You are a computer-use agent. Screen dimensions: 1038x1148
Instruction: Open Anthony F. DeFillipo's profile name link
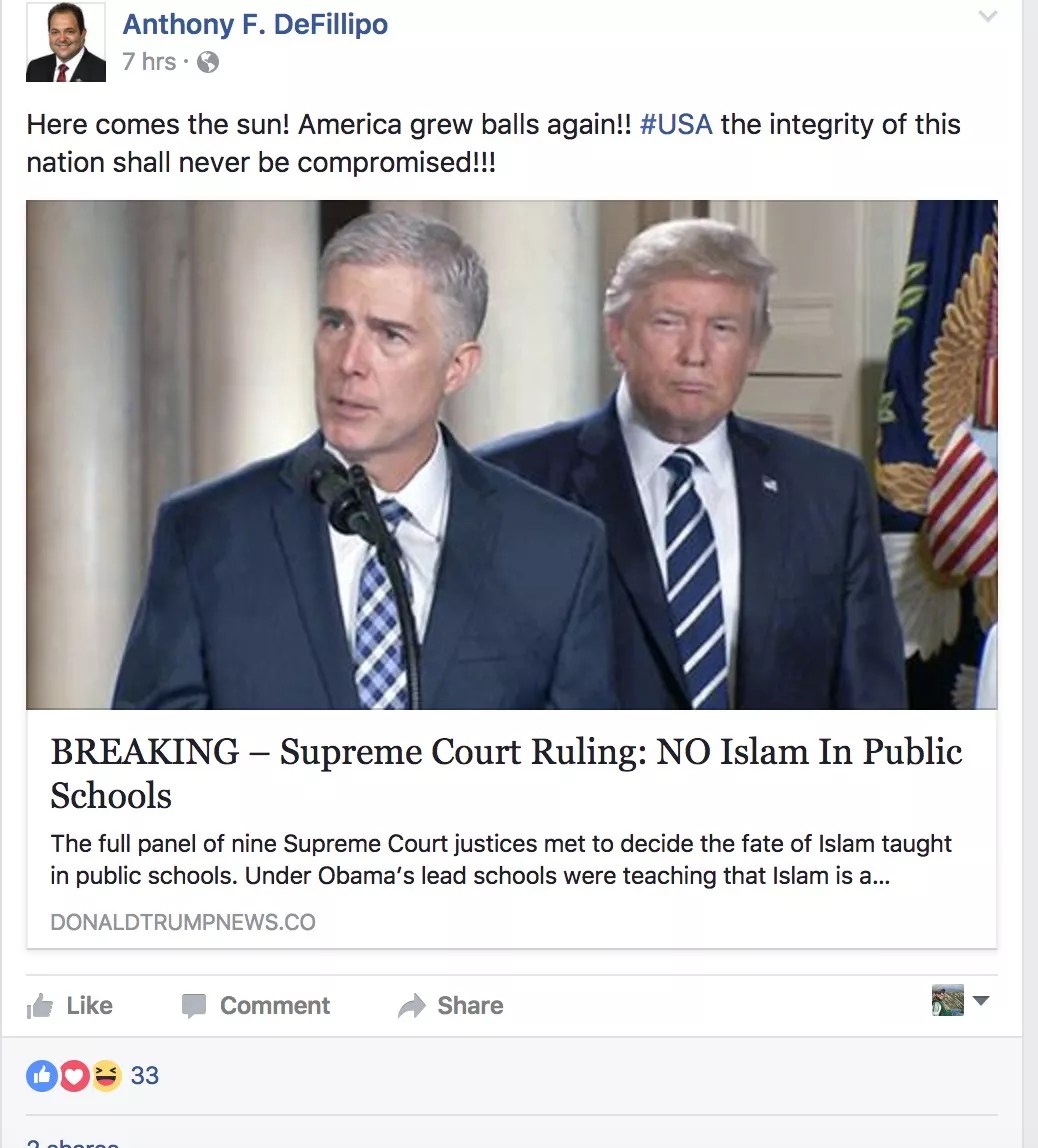pyautogui.click(x=255, y=24)
